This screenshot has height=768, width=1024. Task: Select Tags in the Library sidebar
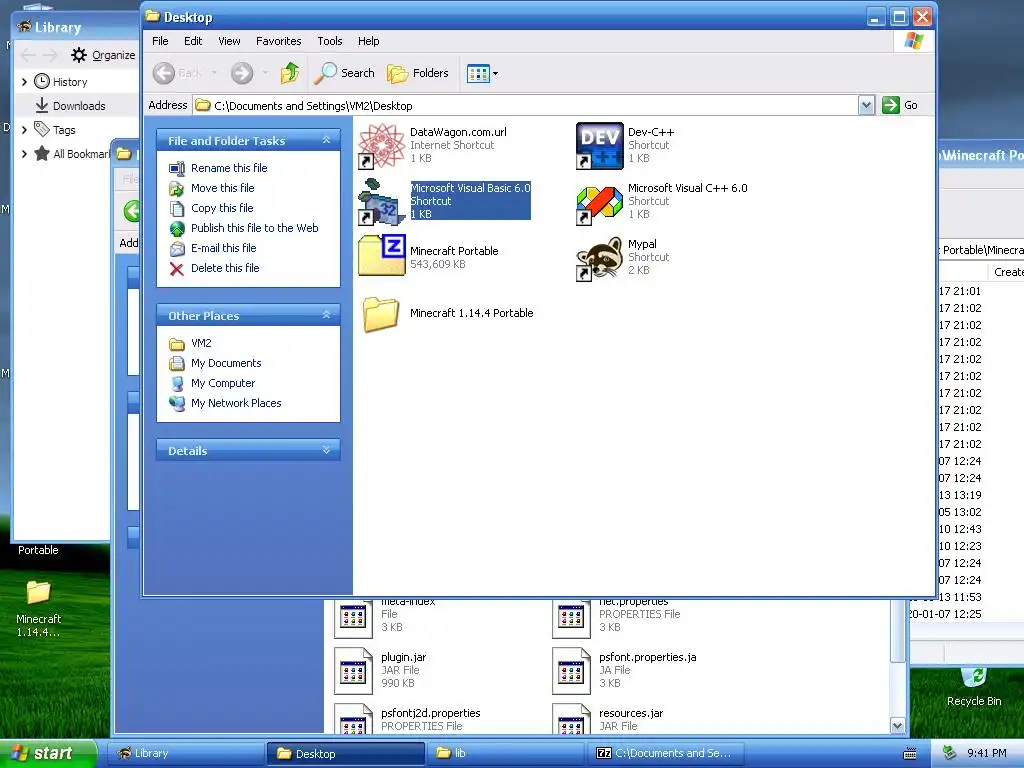[64, 130]
